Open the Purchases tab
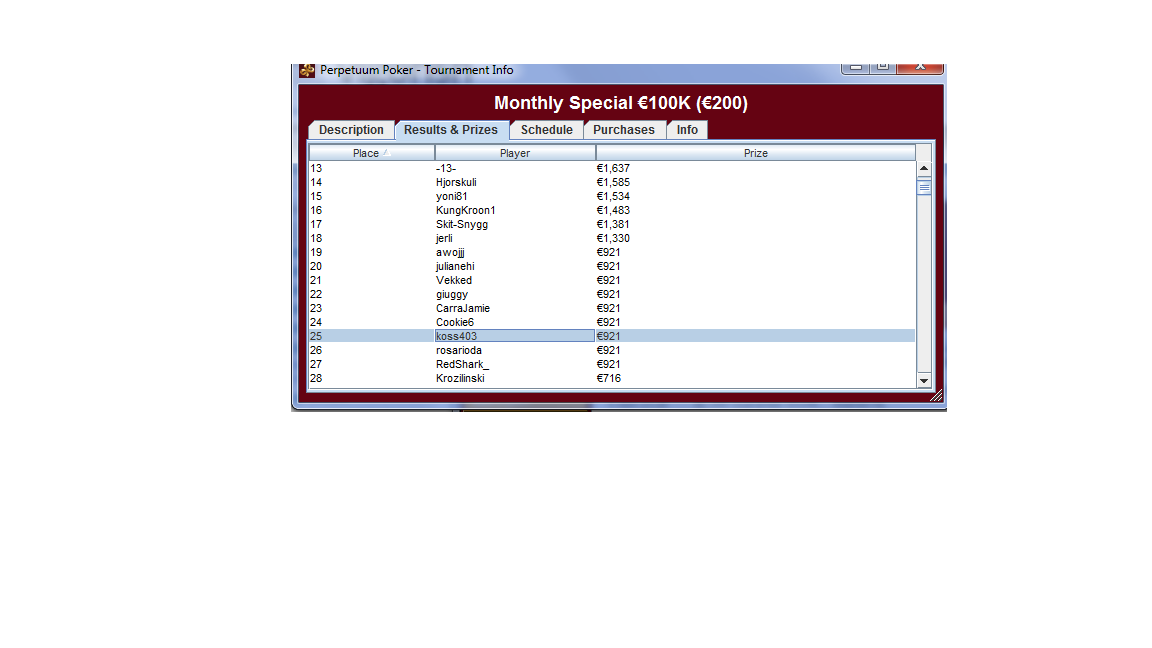 (x=624, y=130)
